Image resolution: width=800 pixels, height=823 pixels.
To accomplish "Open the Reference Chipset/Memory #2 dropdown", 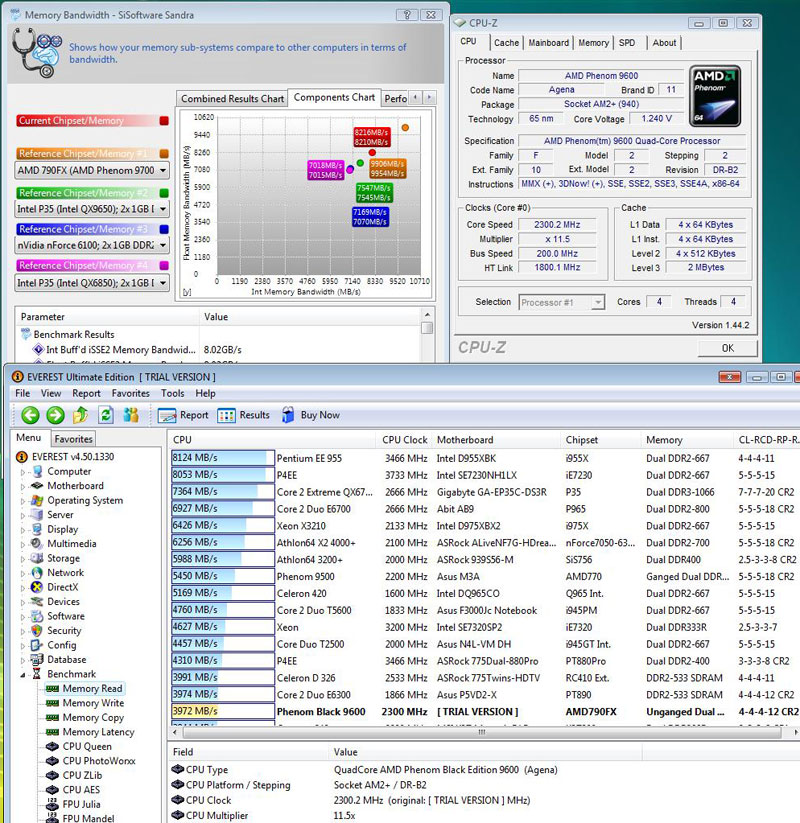I will [x=163, y=209].
